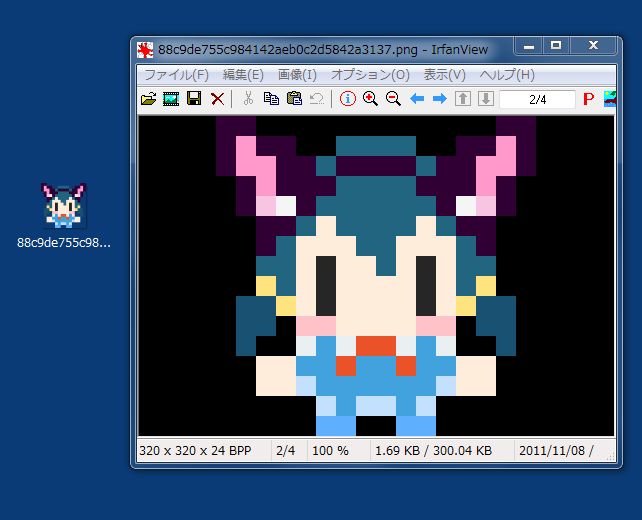Click the 2/4 entry in the status bar
The image size is (642, 520).
pyautogui.click(x=285, y=451)
